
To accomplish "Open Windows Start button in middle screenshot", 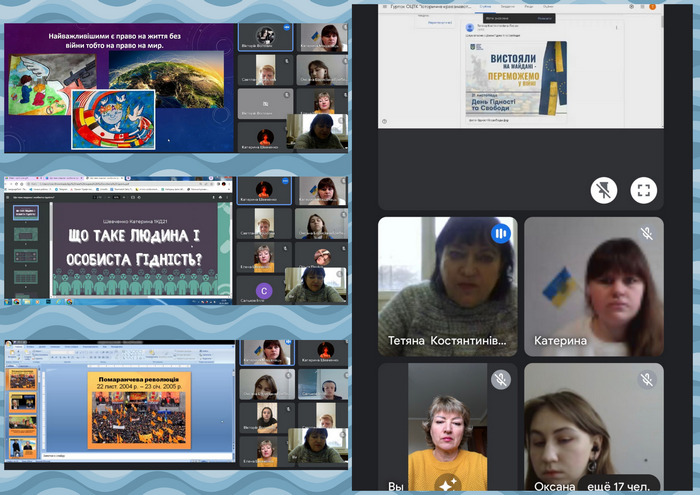I will click(x=8, y=302).
